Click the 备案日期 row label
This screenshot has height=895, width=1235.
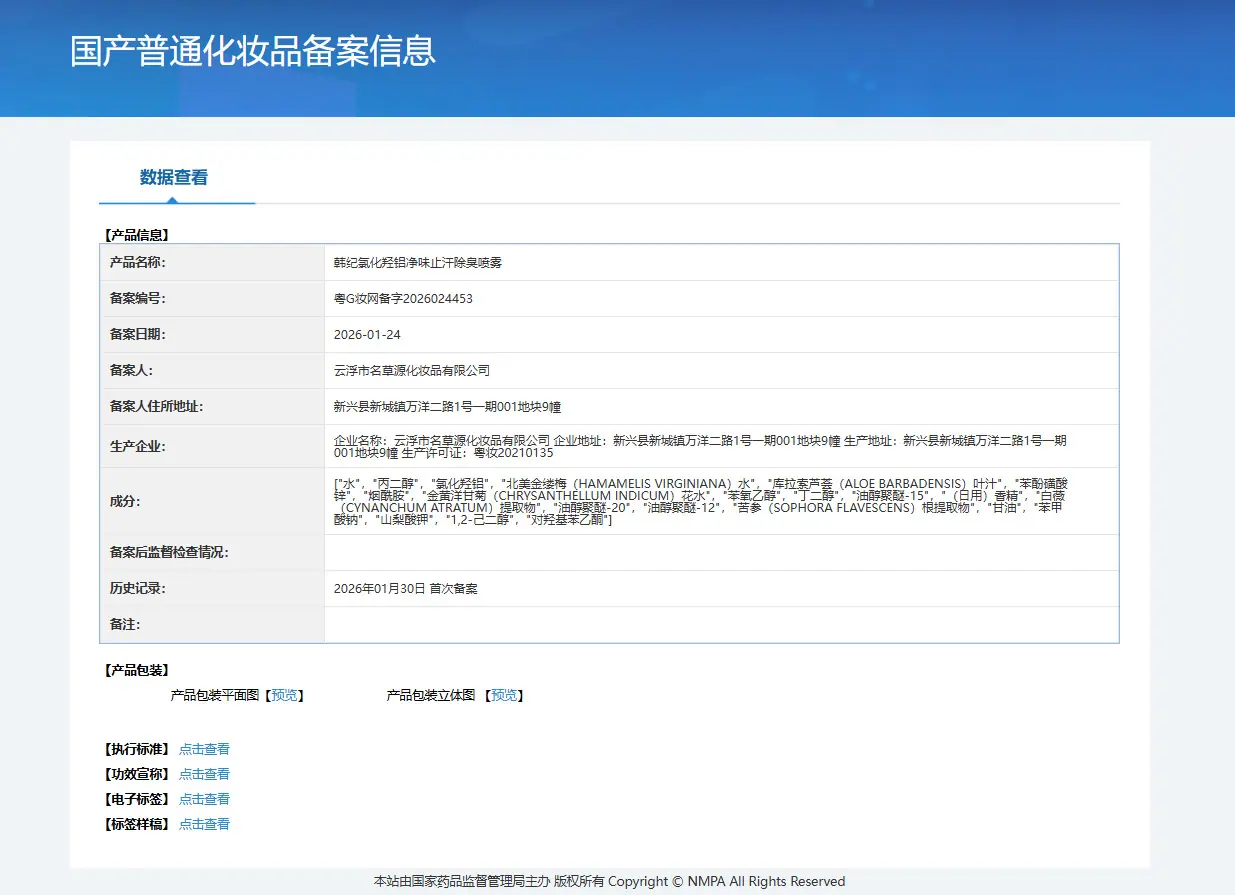click(x=137, y=335)
